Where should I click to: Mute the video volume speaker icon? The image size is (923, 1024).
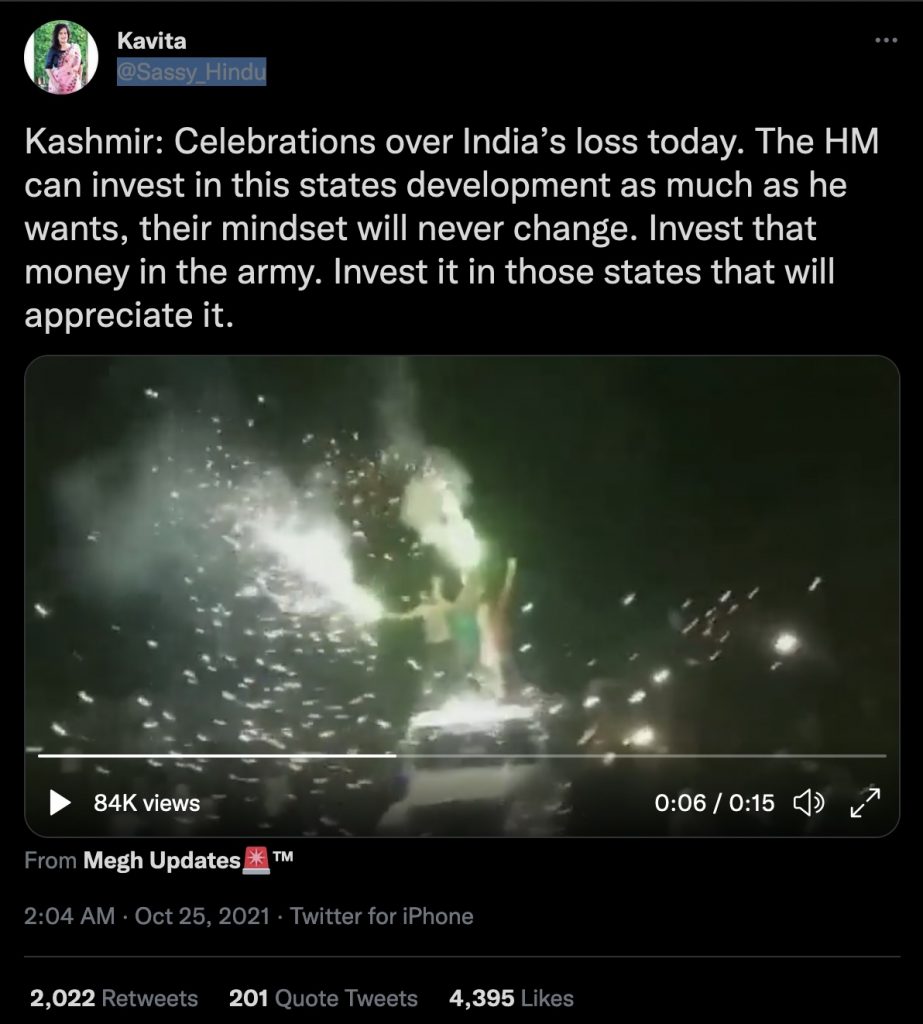pyautogui.click(x=808, y=803)
